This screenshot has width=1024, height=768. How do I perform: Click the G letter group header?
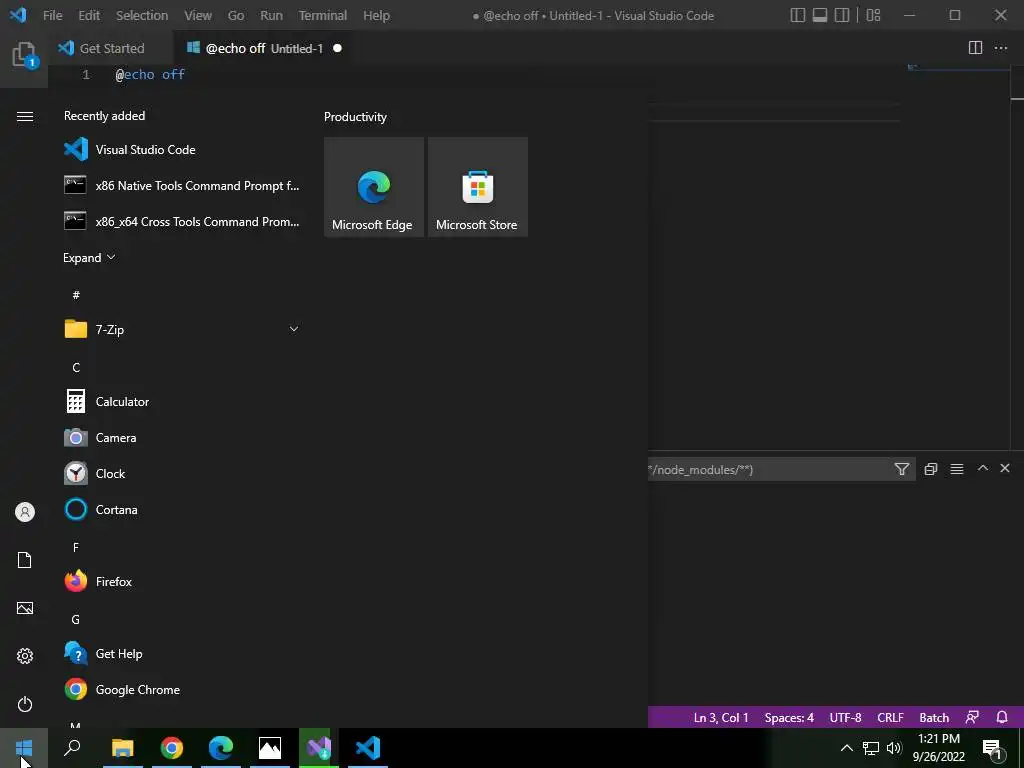pos(76,619)
